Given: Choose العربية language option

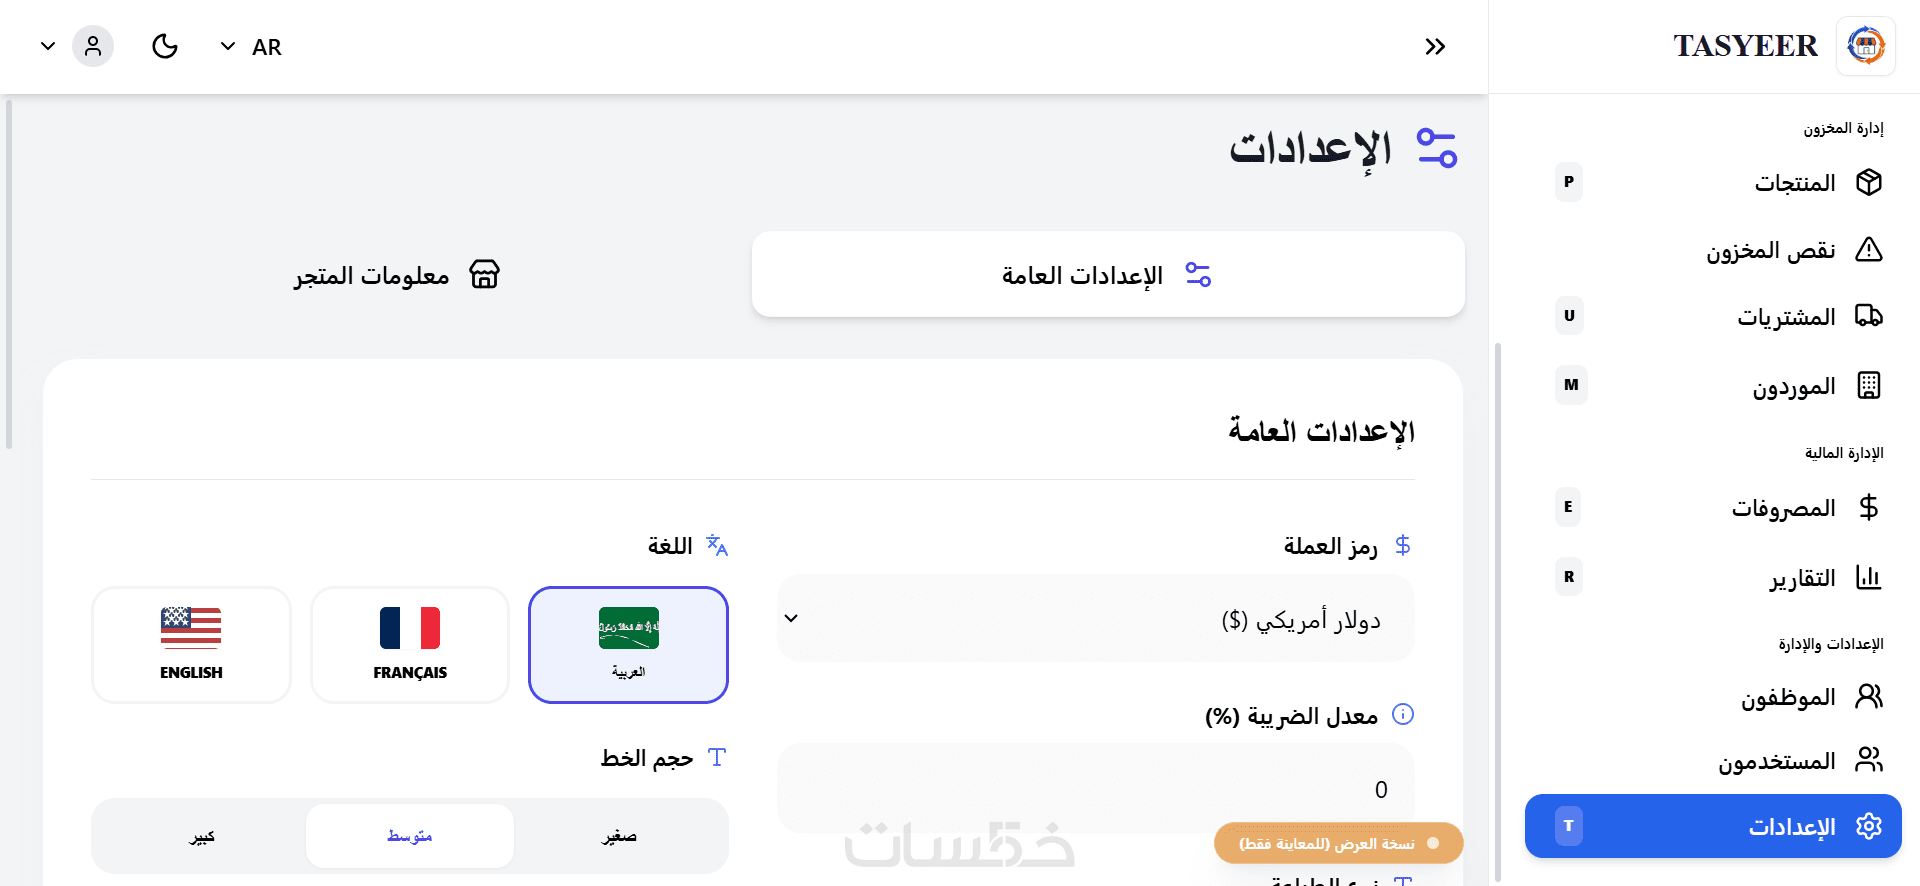Looking at the screenshot, I should click(x=628, y=645).
